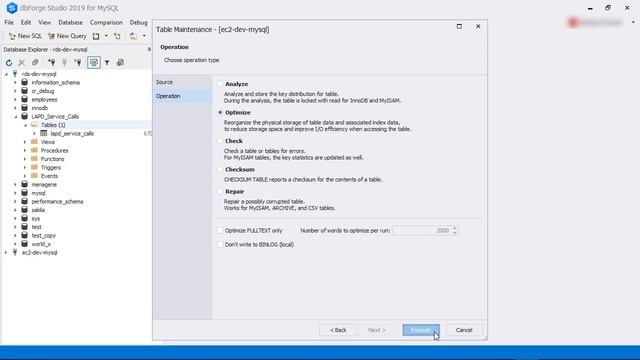Collapse the LAPD_Service_Calls database node
The height and width of the screenshot is (360, 640).
click(x=16, y=117)
